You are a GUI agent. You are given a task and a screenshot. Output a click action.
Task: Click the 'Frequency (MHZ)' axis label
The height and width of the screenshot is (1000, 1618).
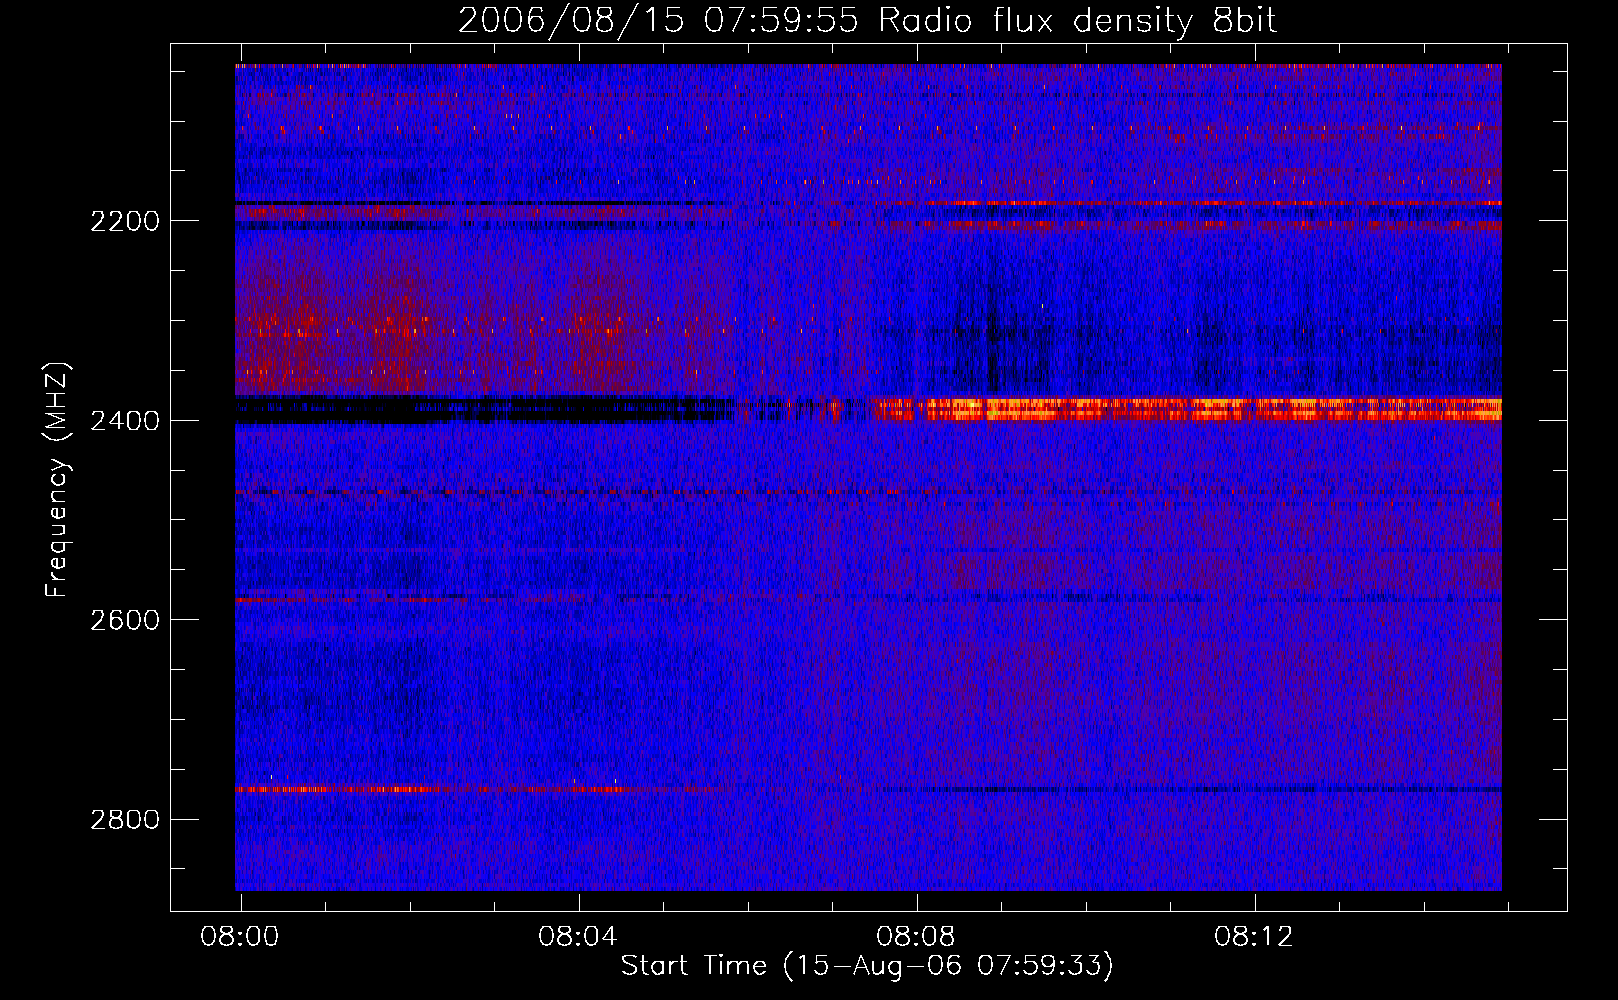tap(57, 480)
